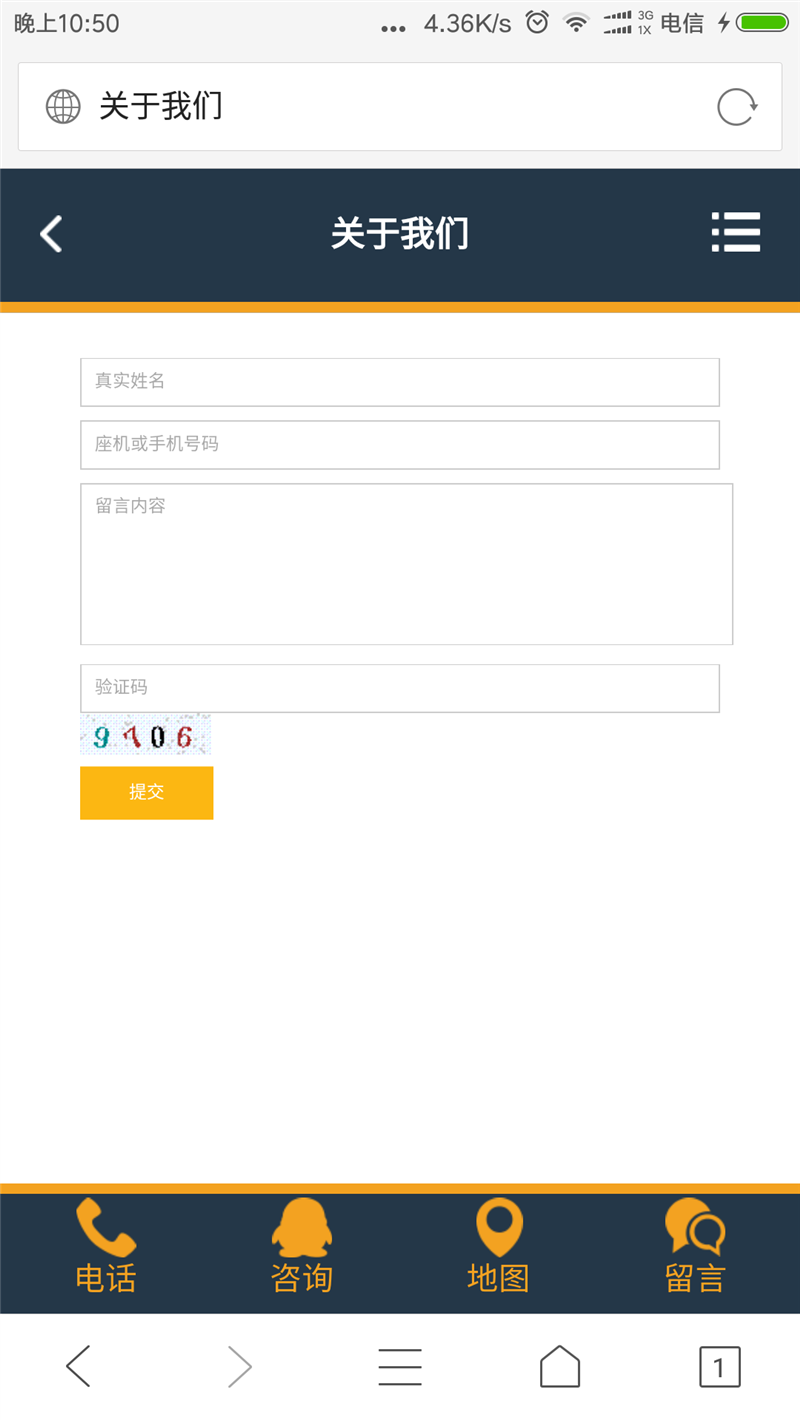The image size is (800, 1420).
Task: Select the 留言内容 message text area
Action: pyautogui.click(x=406, y=564)
